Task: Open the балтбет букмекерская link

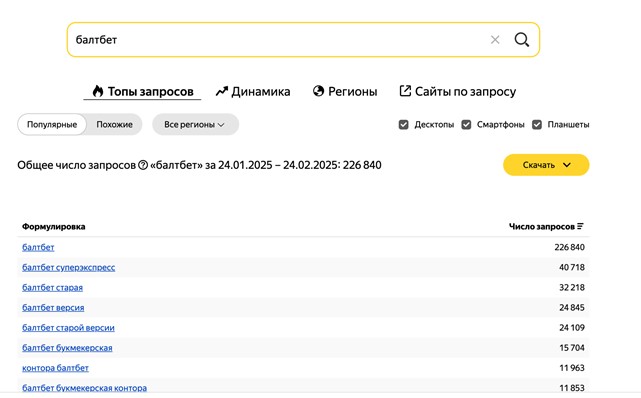Action: pyautogui.click(x=67, y=348)
